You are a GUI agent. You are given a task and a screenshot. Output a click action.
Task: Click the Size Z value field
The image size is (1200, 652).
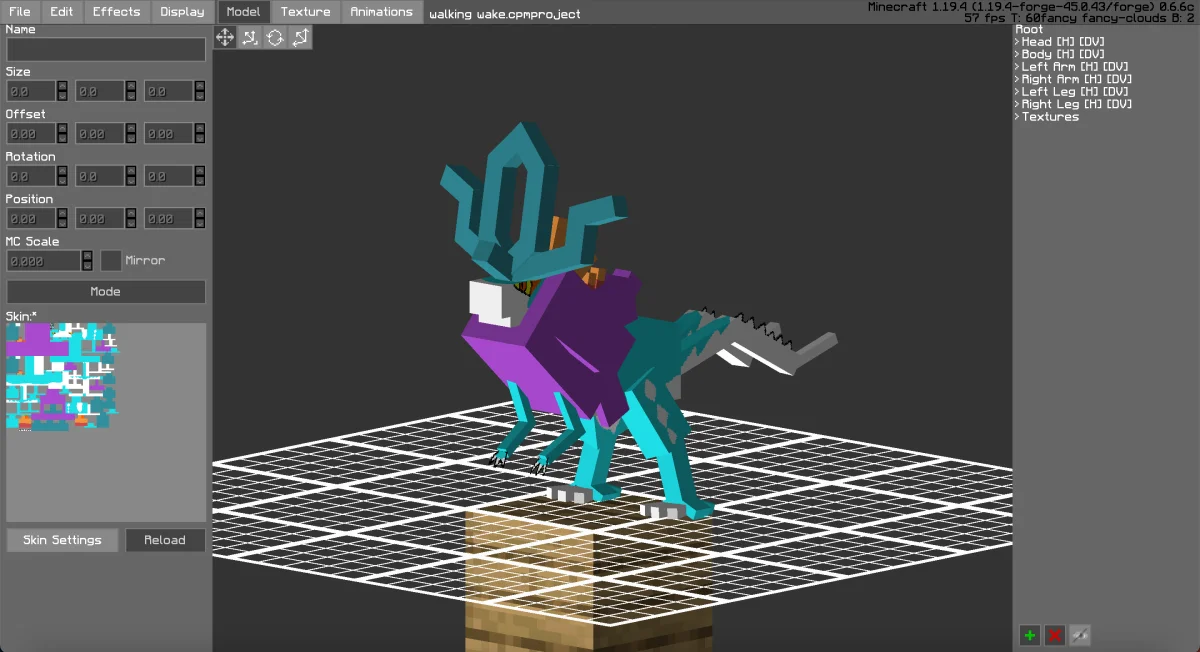169,91
